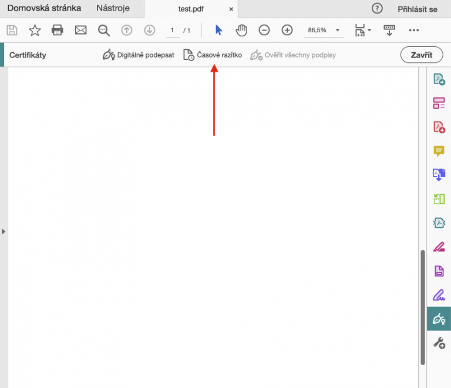Image resolution: width=451 pixels, height=388 pixels.
Task: Click Časové razítko
Action: [x=213, y=55]
